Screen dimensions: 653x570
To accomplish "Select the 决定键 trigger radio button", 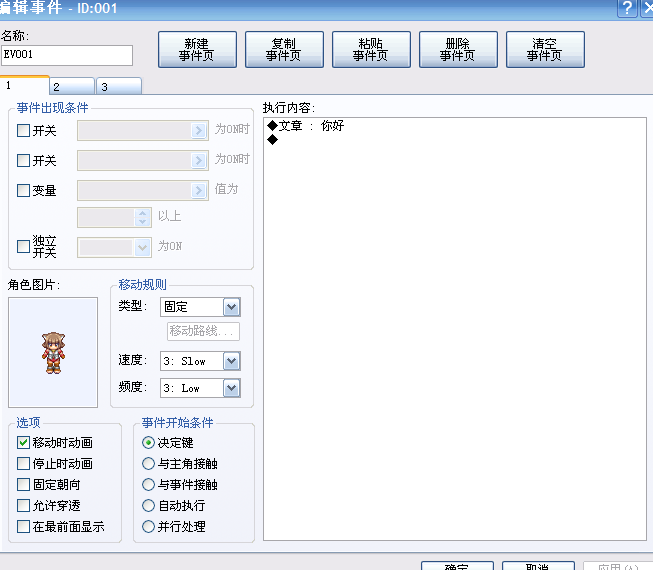I will [148, 443].
